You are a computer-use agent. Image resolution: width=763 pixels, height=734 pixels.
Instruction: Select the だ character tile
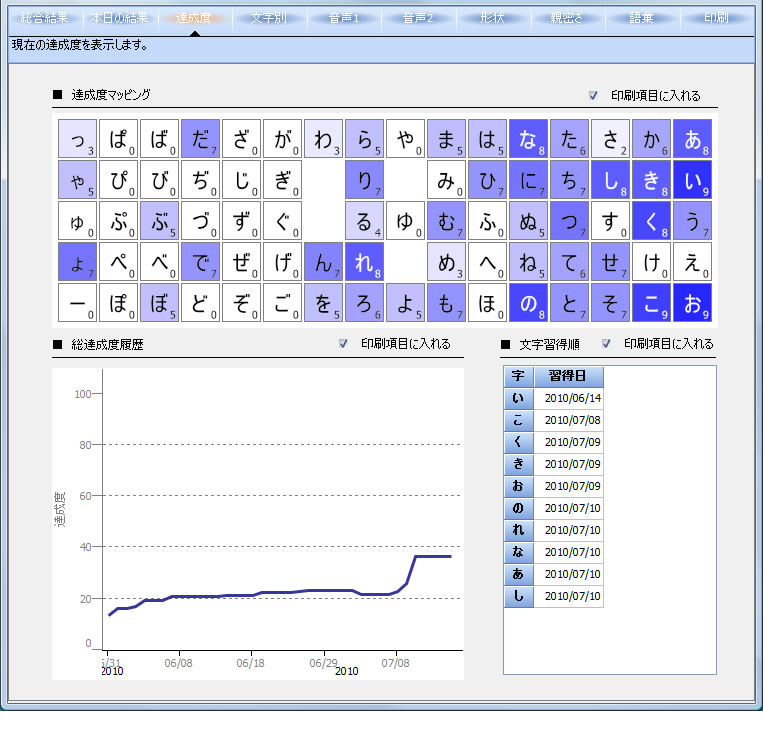200,139
